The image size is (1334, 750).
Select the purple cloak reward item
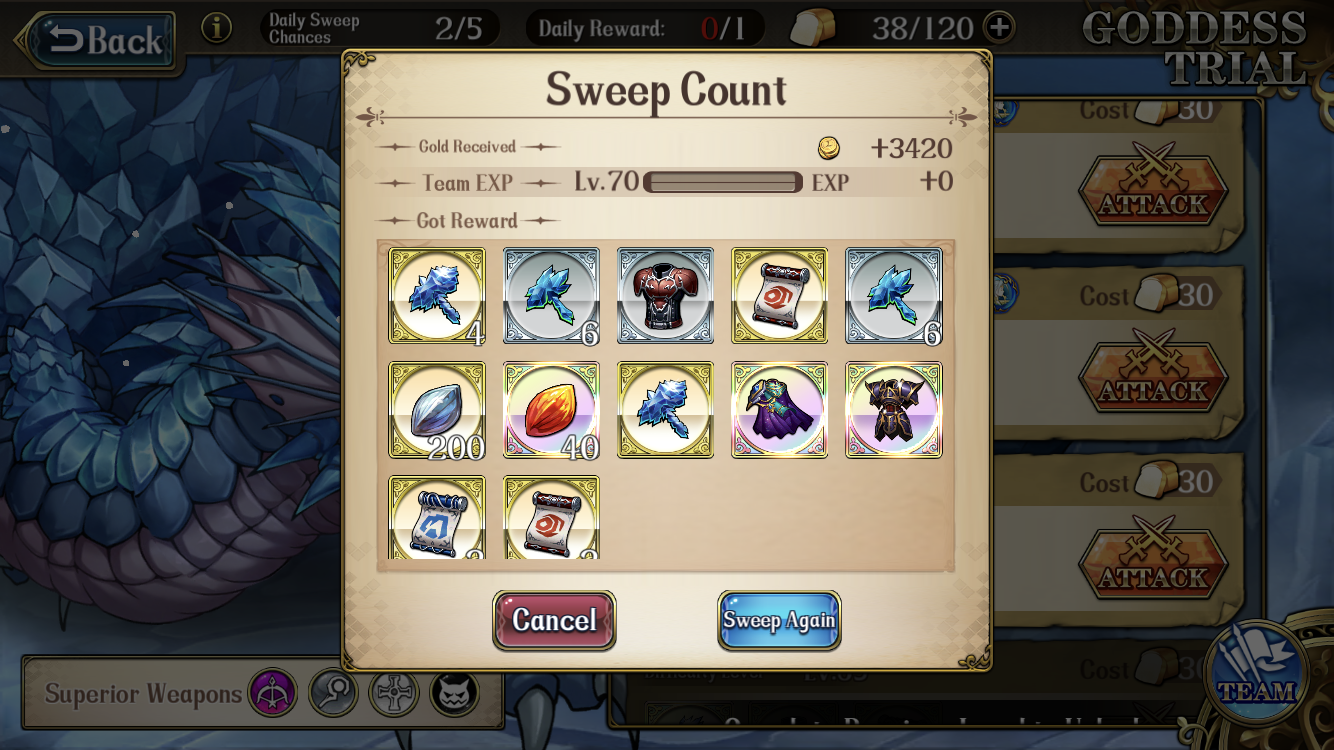pyautogui.click(x=779, y=410)
